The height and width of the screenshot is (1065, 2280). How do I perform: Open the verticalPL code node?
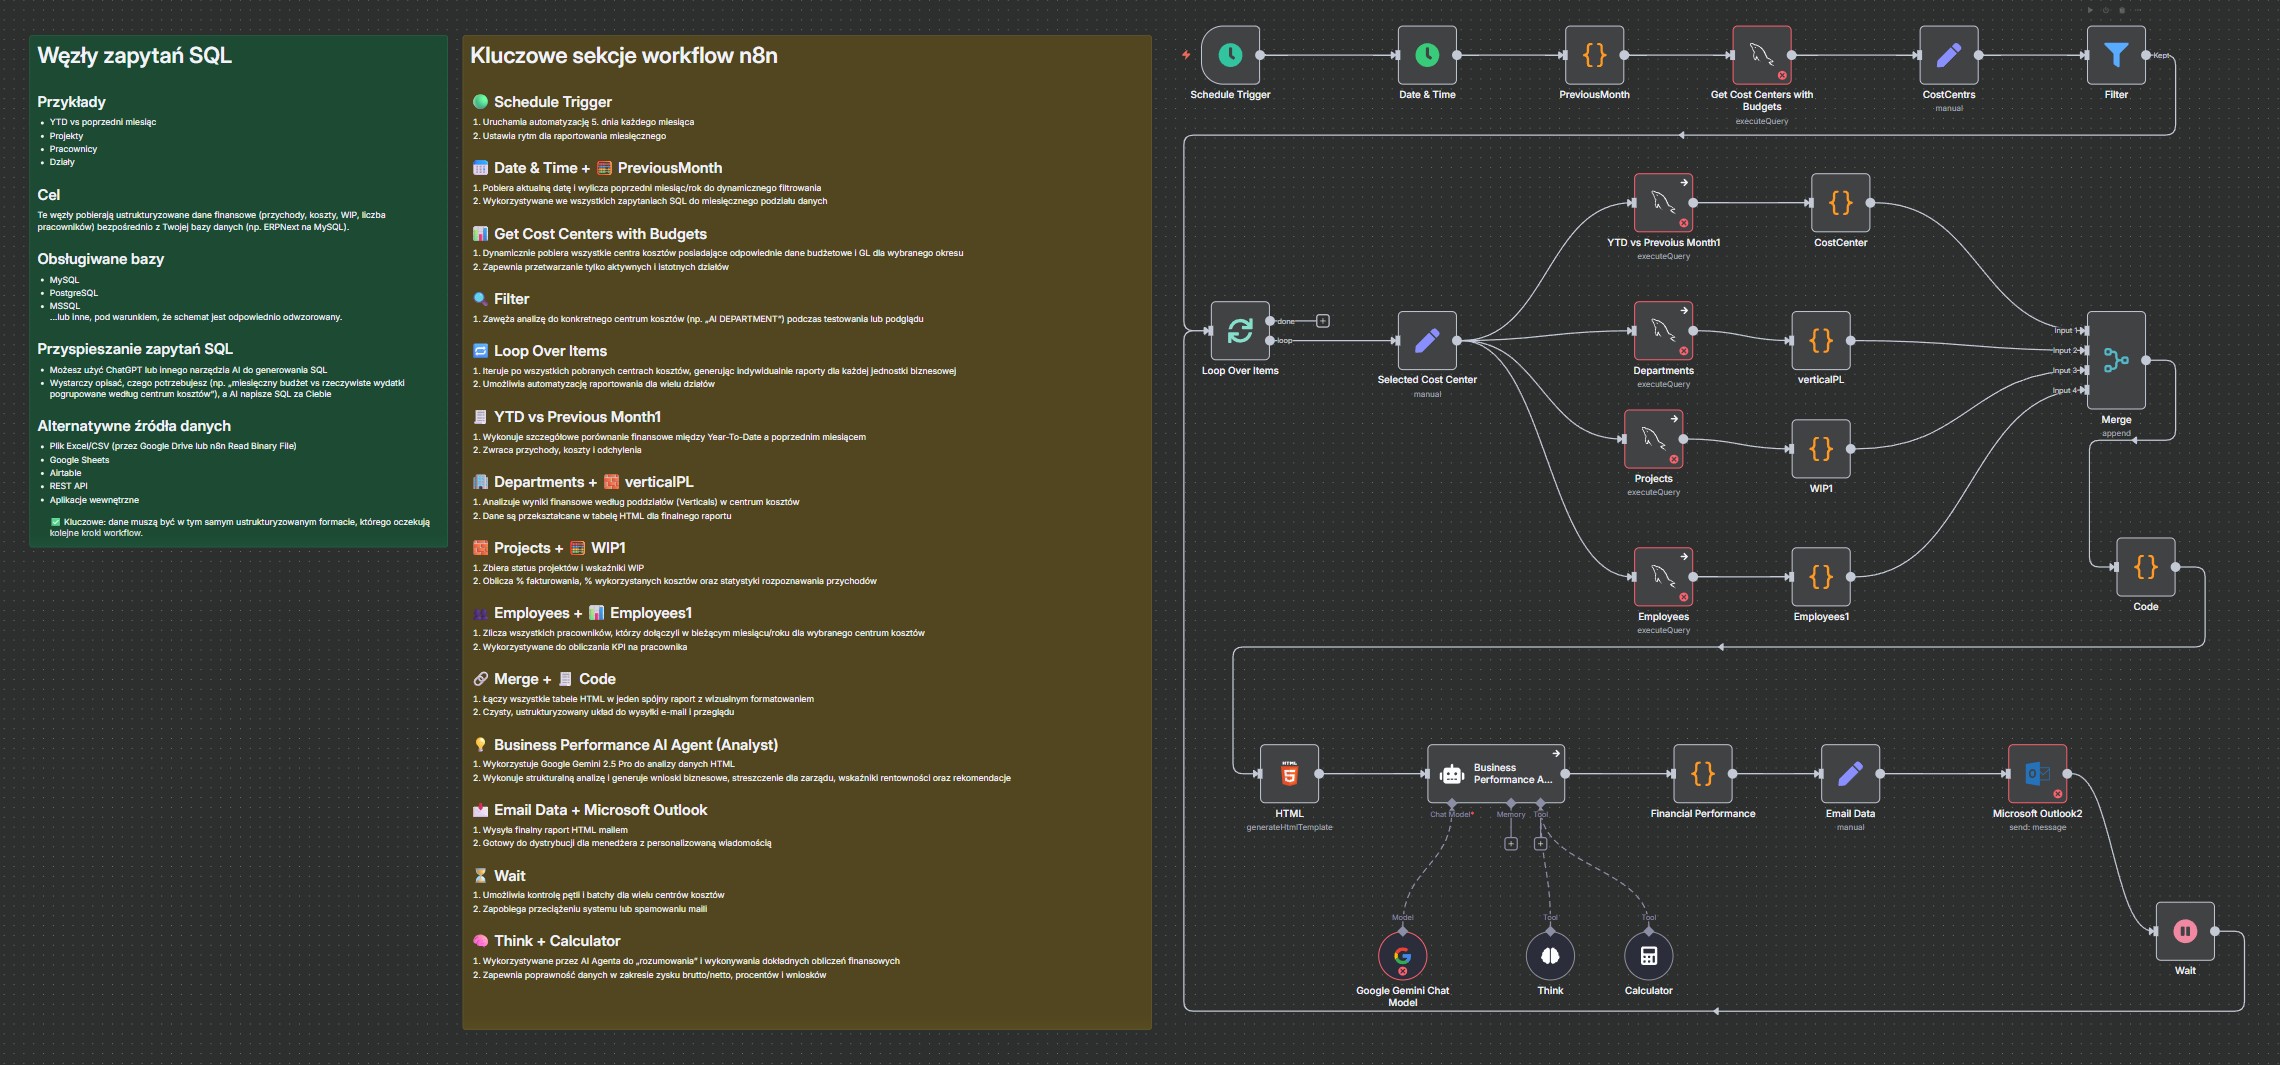[1821, 340]
